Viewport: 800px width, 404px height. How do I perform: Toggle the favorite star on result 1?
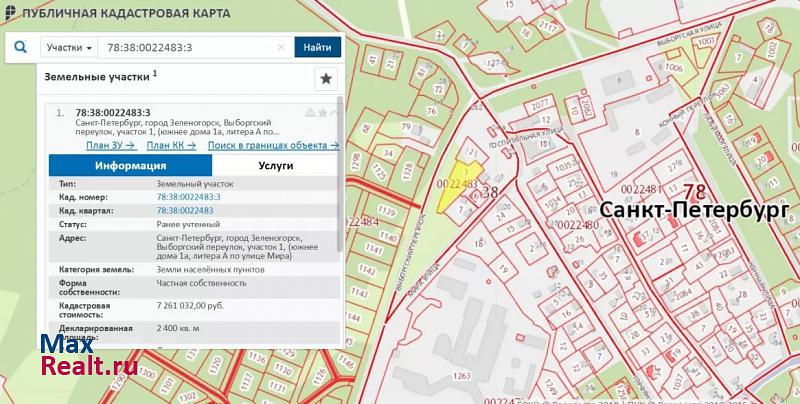[x=322, y=112]
